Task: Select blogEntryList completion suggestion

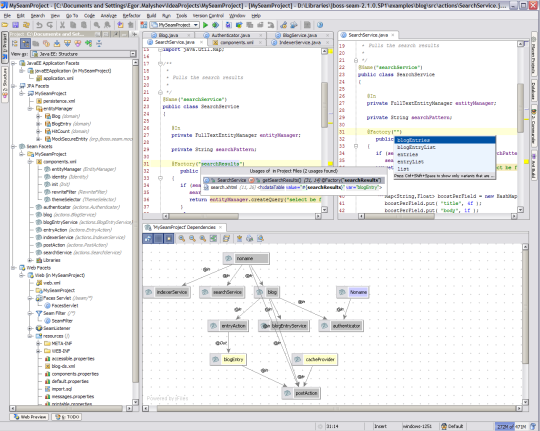Action: pos(445,147)
